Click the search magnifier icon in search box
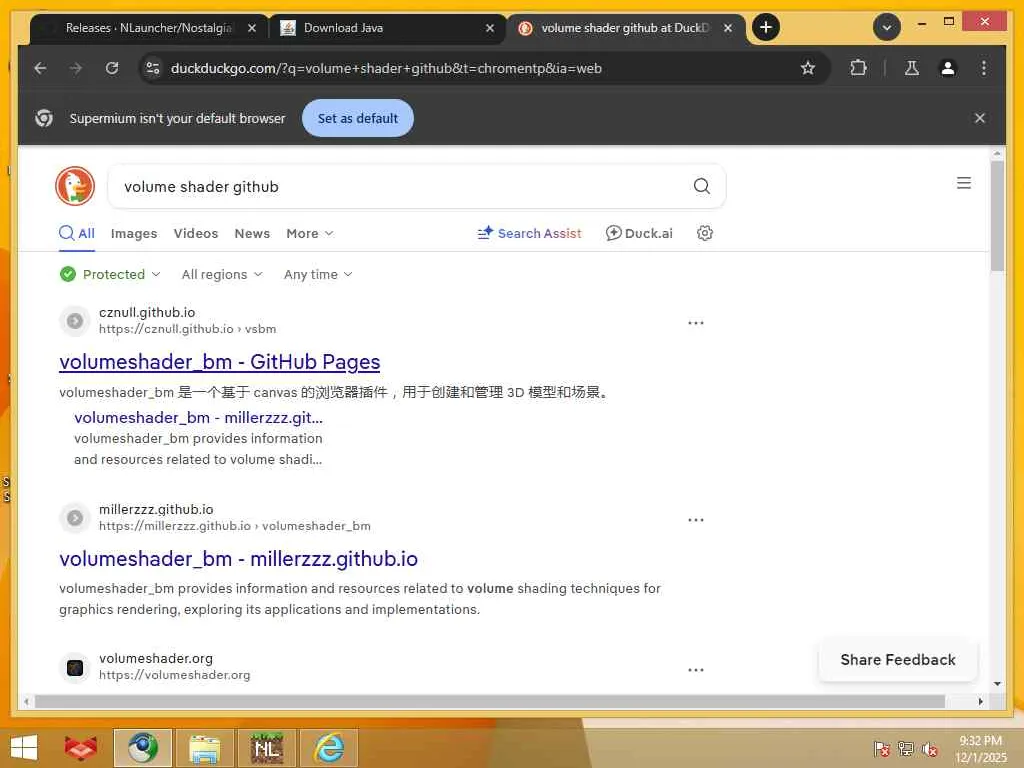 701,186
